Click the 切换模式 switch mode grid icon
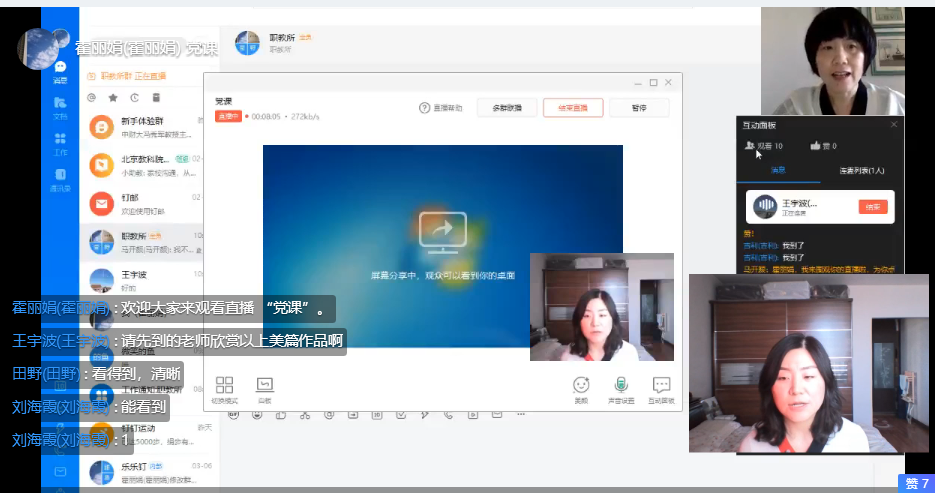 tap(224, 385)
